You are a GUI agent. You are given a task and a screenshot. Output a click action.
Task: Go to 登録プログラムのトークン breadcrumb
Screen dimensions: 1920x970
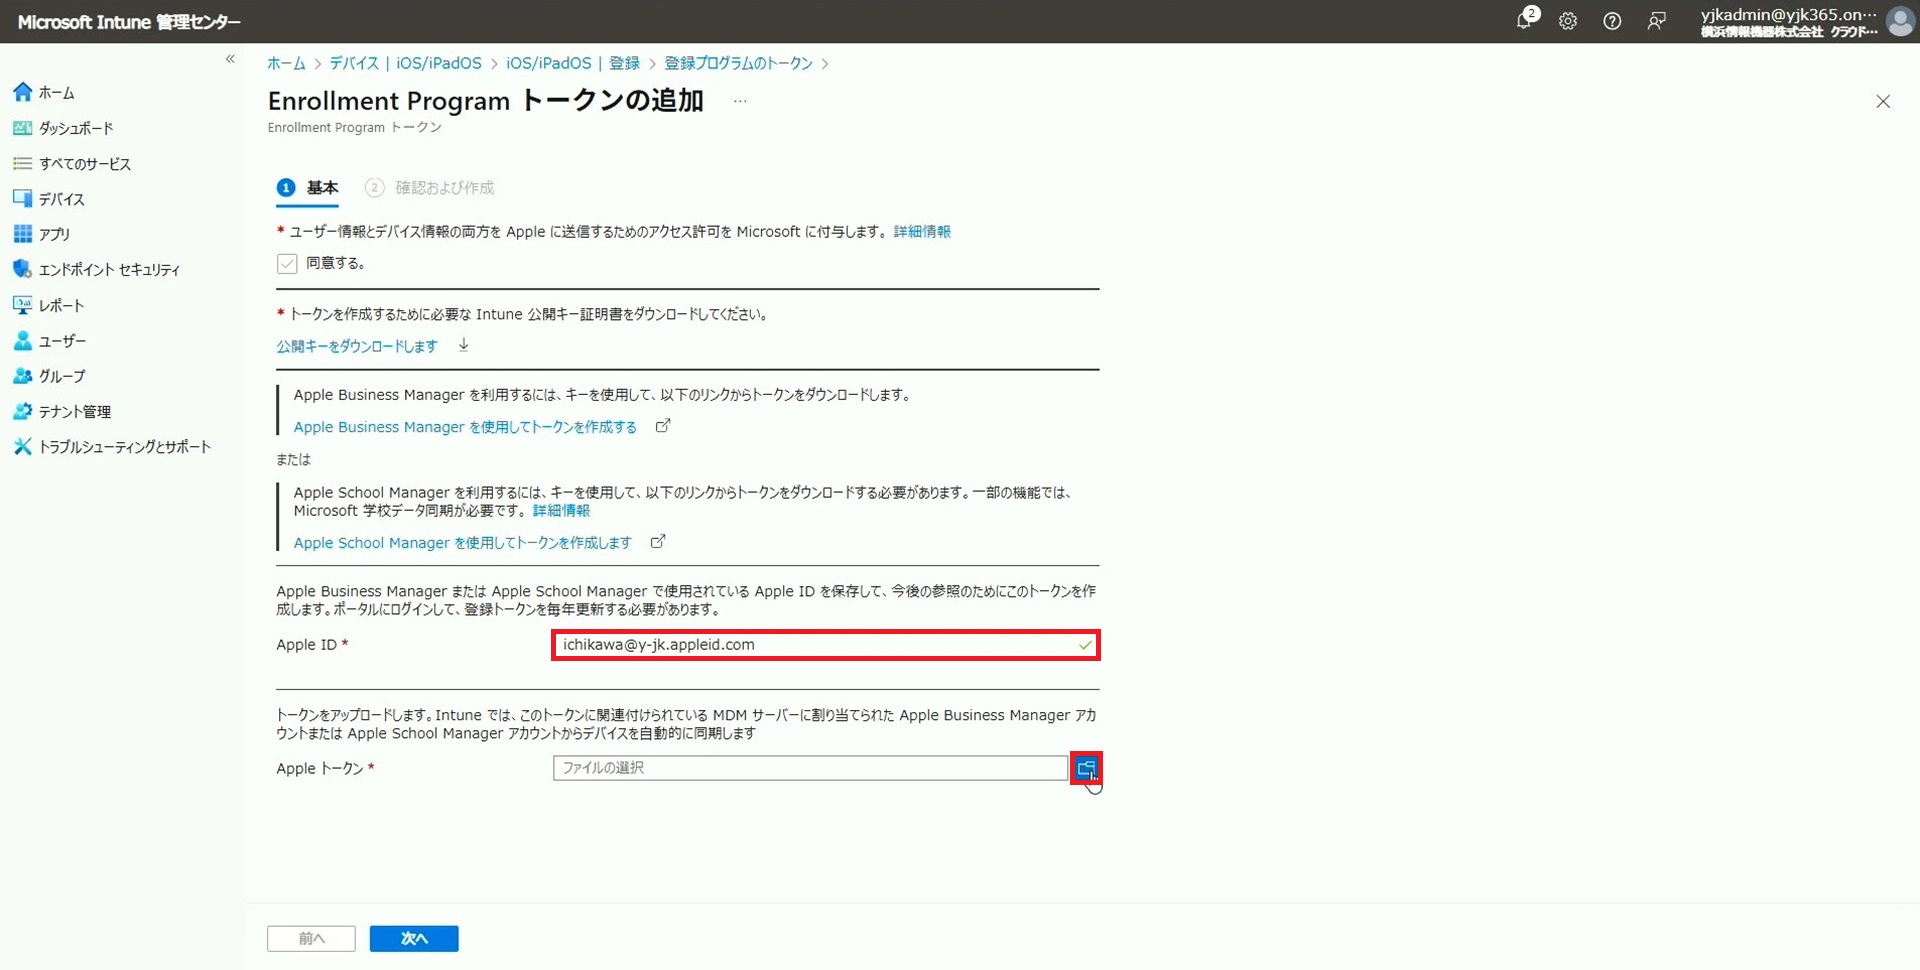[x=738, y=63]
